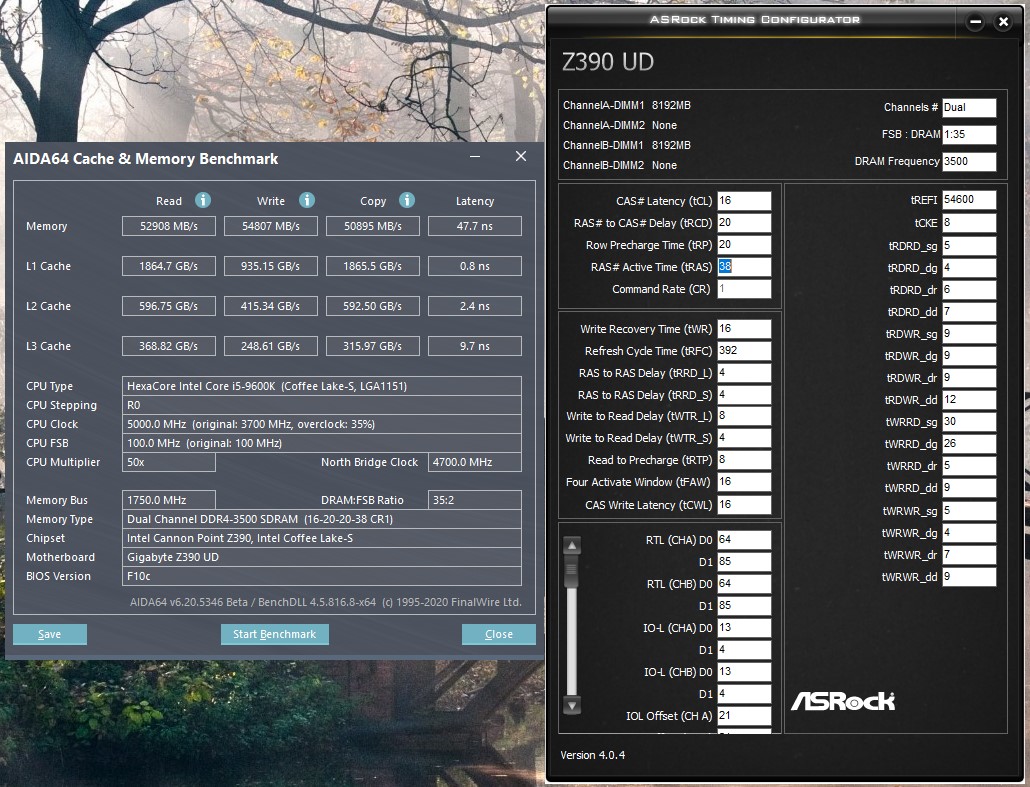
Task: Click the North Bridge Clock 4700.0 MHz value
Action: pyautogui.click(x=475, y=462)
